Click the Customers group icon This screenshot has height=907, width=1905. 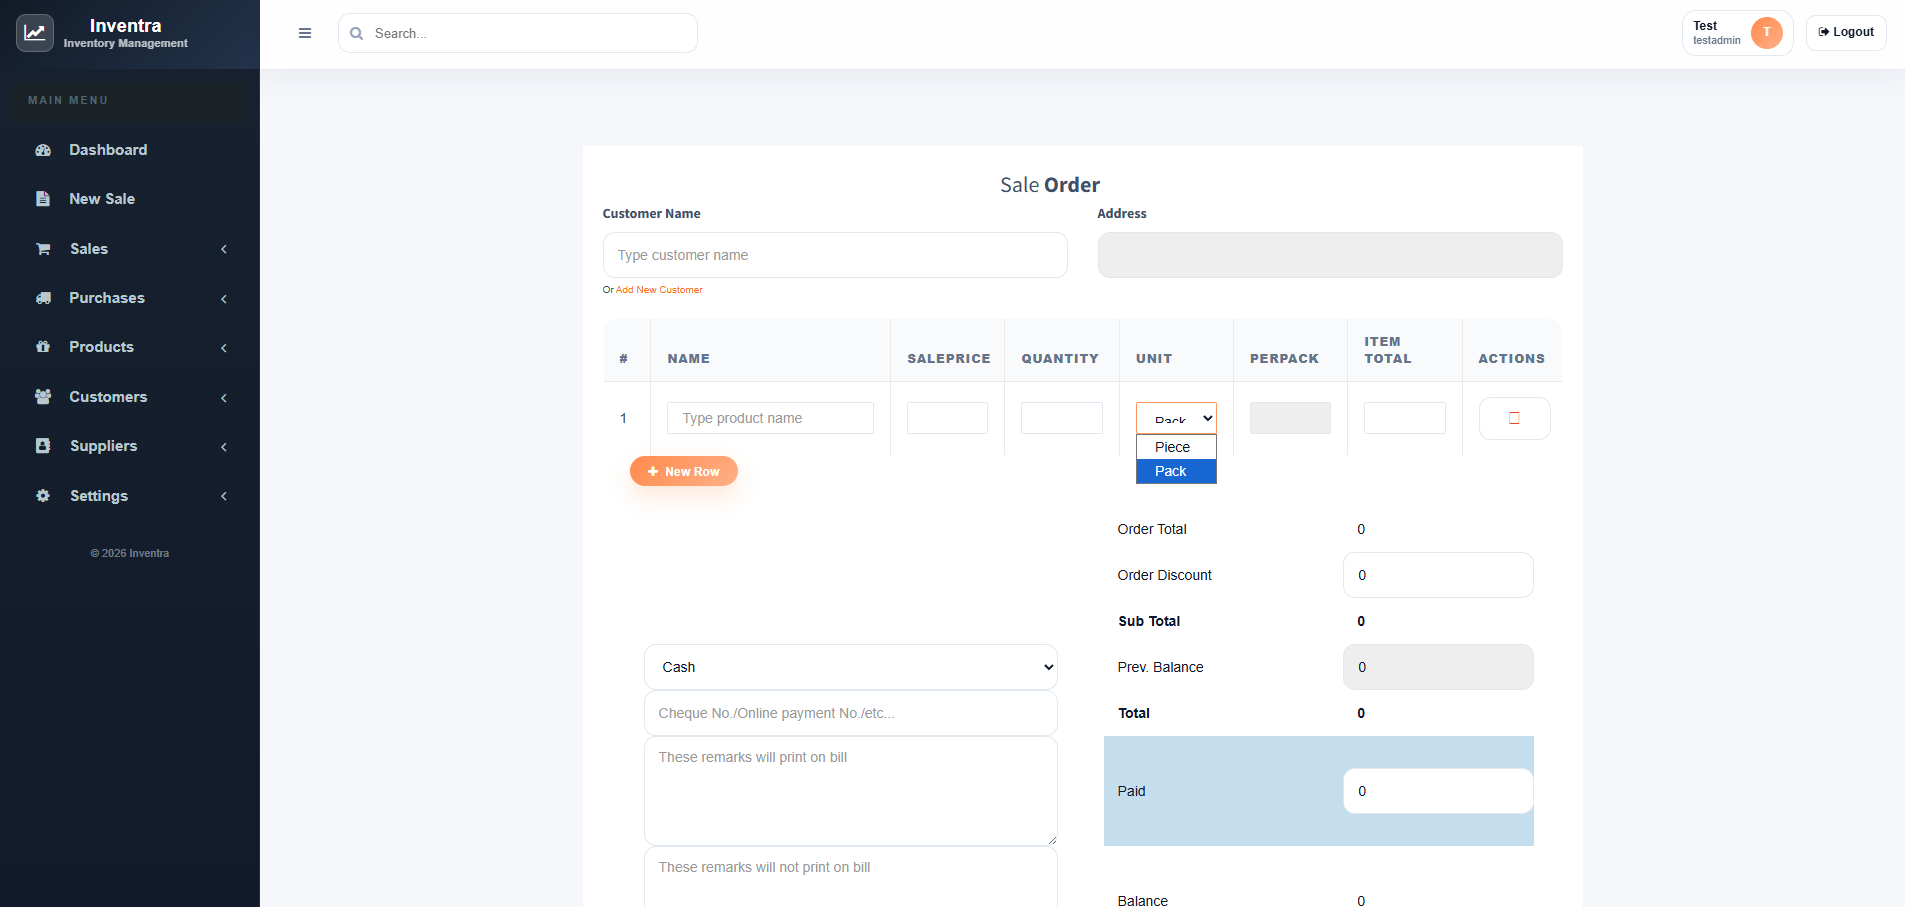pyautogui.click(x=43, y=397)
